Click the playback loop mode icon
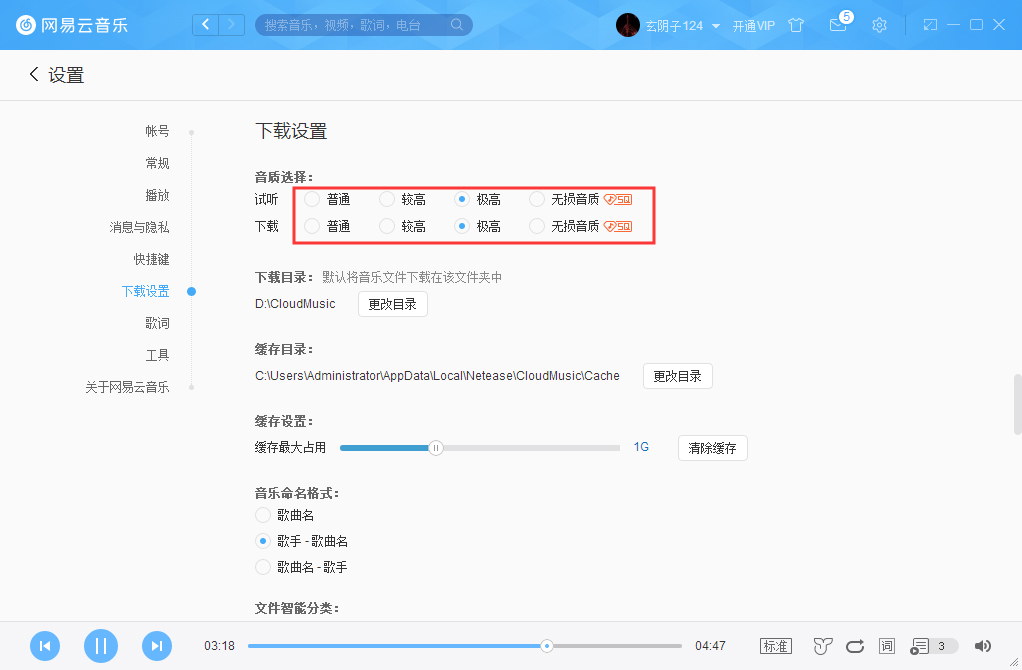 (x=853, y=646)
